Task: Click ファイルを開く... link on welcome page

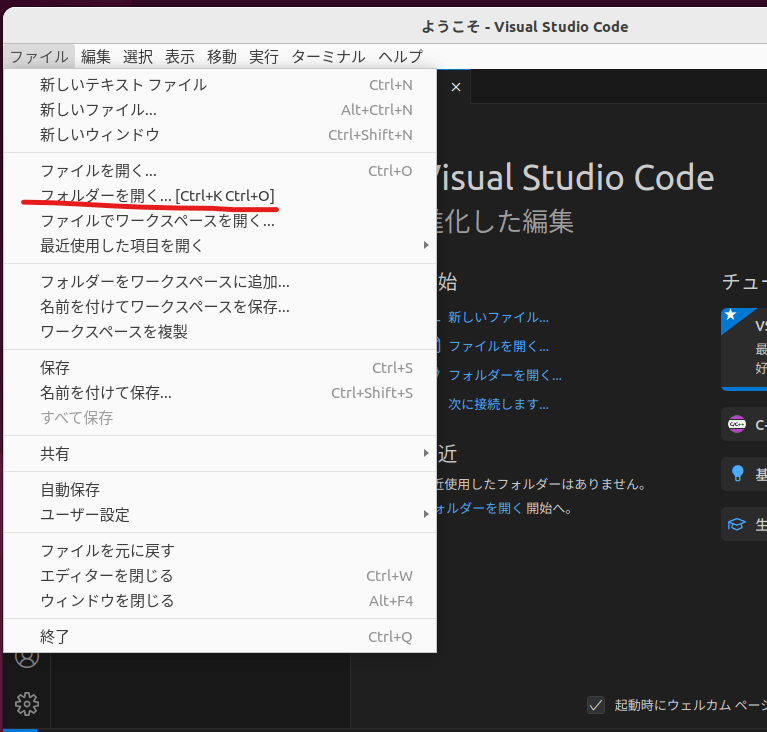Action: [x=498, y=346]
